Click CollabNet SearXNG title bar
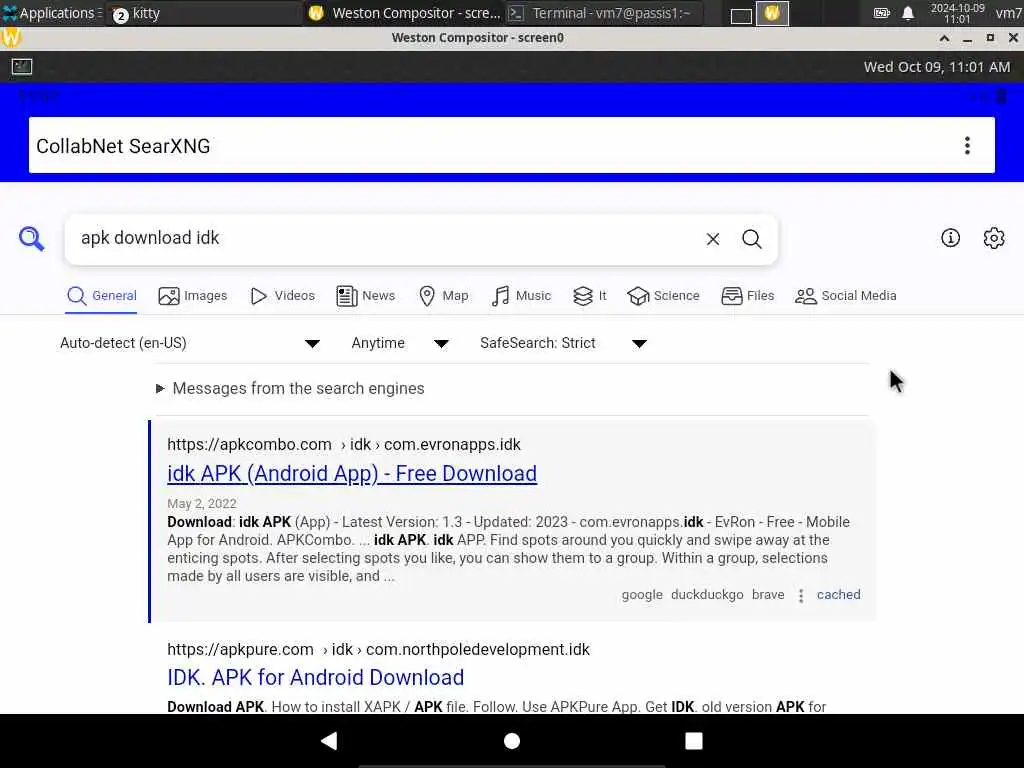The width and height of the screenshot is (1024, 768). coord(511,146)
